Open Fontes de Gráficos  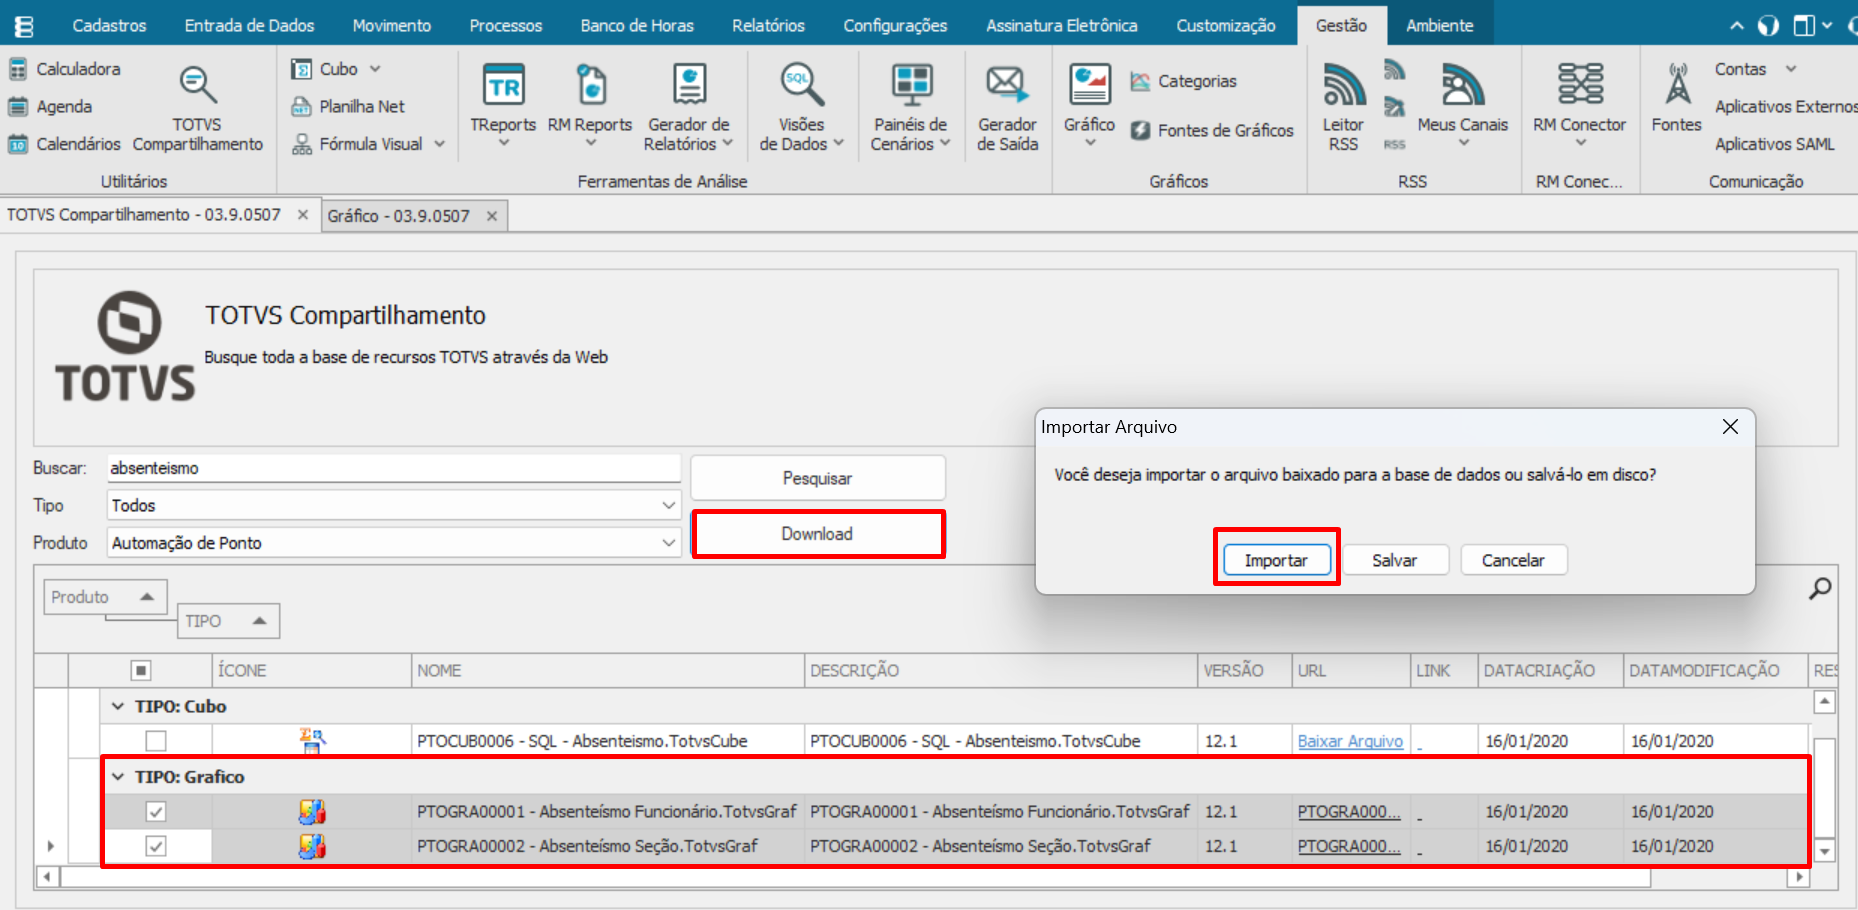(x=1212, y=130)
